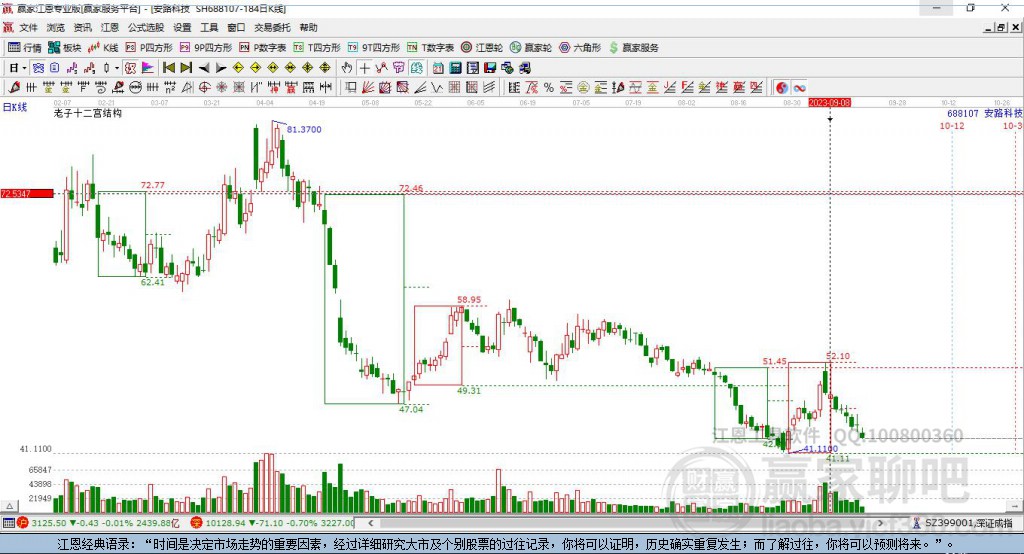Open the calendar icon in toolbar

[438, 68]
